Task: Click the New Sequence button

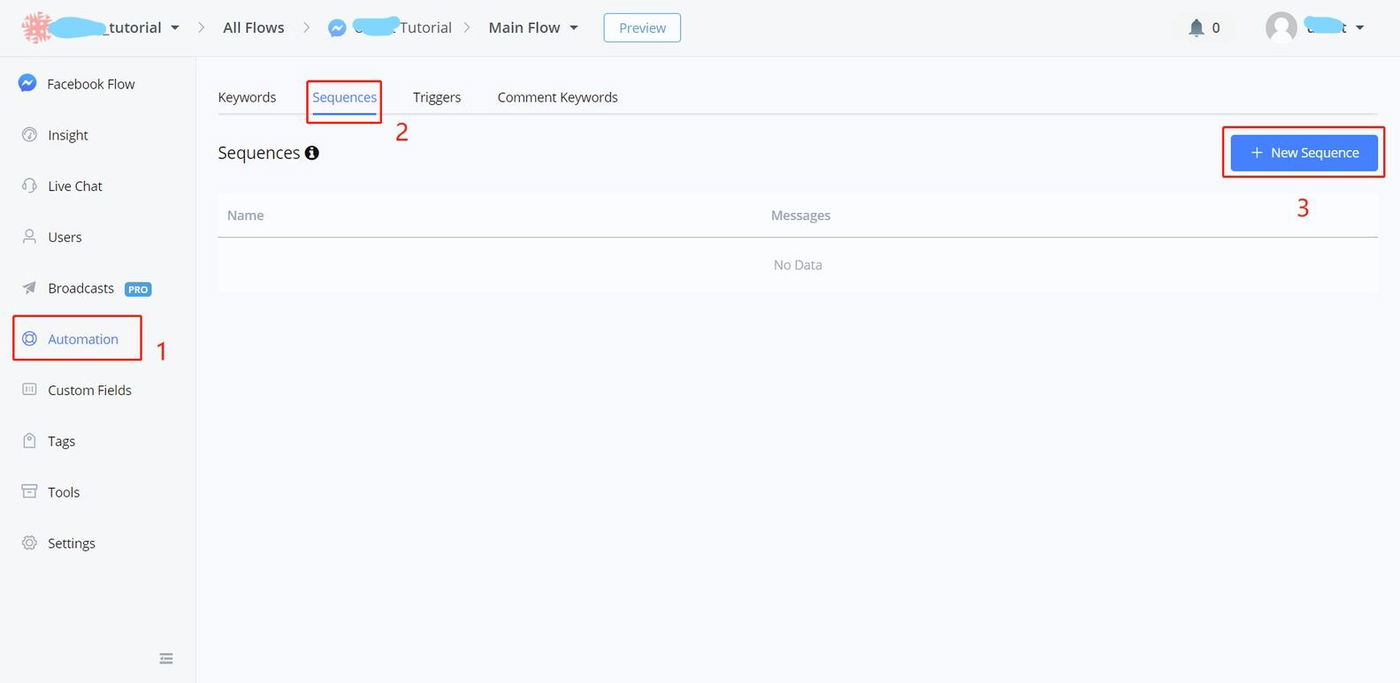Action: [1304, 153]
